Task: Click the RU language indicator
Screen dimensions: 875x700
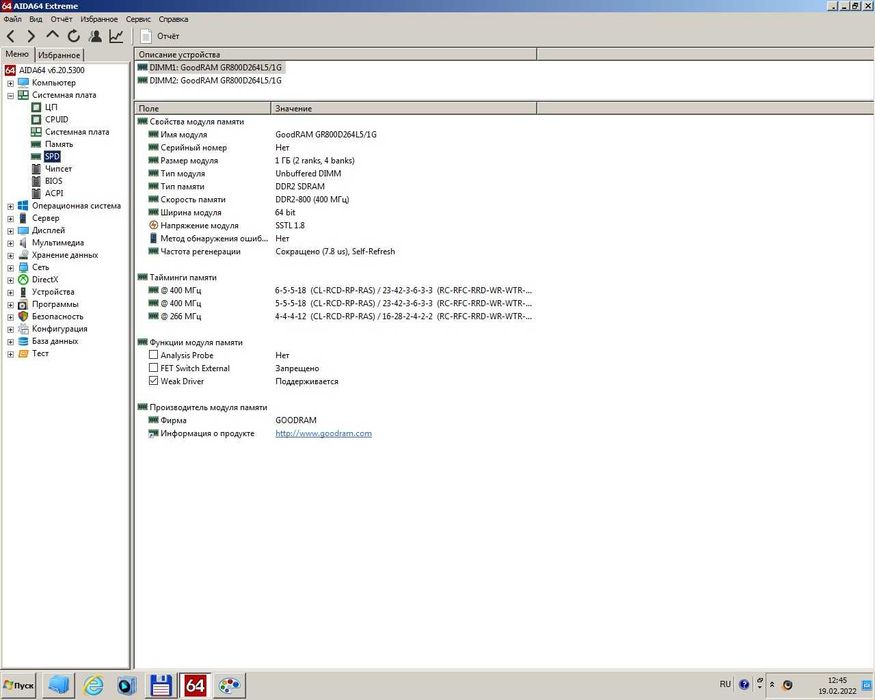Action: click(x=725, y=684)
